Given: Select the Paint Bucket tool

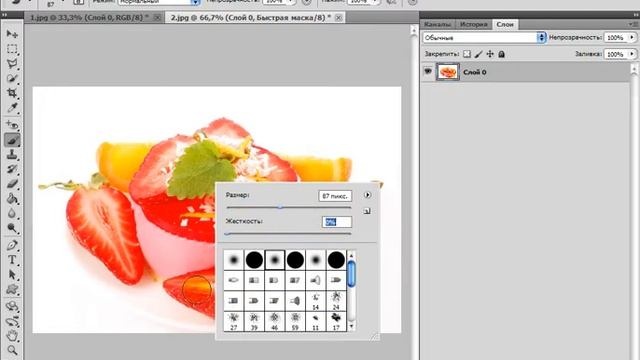Looking at the screenshot, I should coord(12,199).
